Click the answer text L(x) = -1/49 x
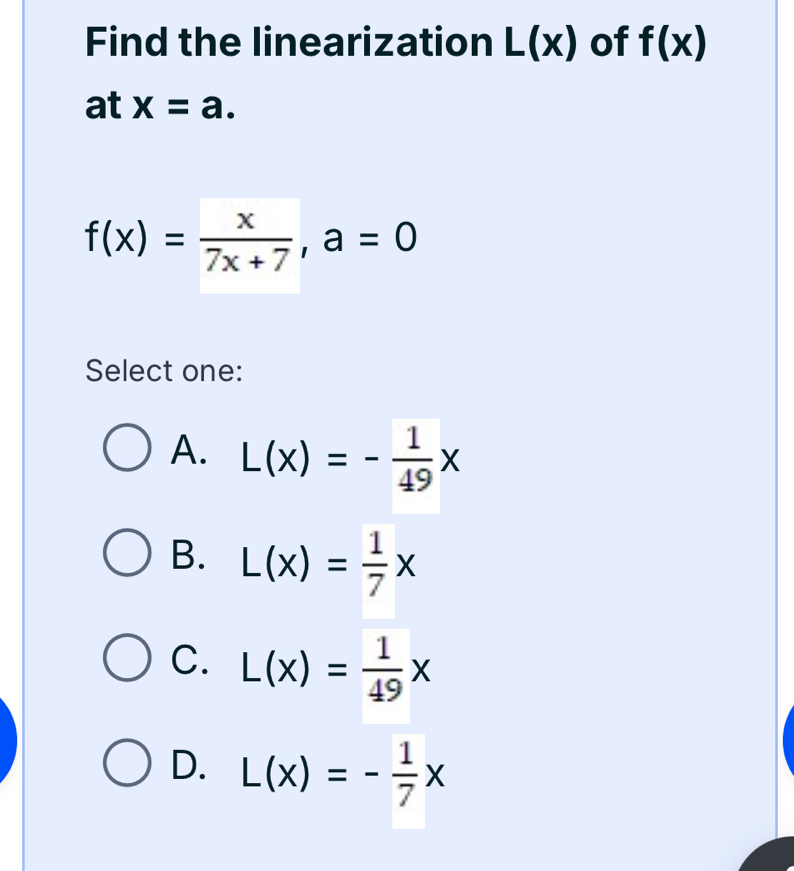 click(348, 459)
